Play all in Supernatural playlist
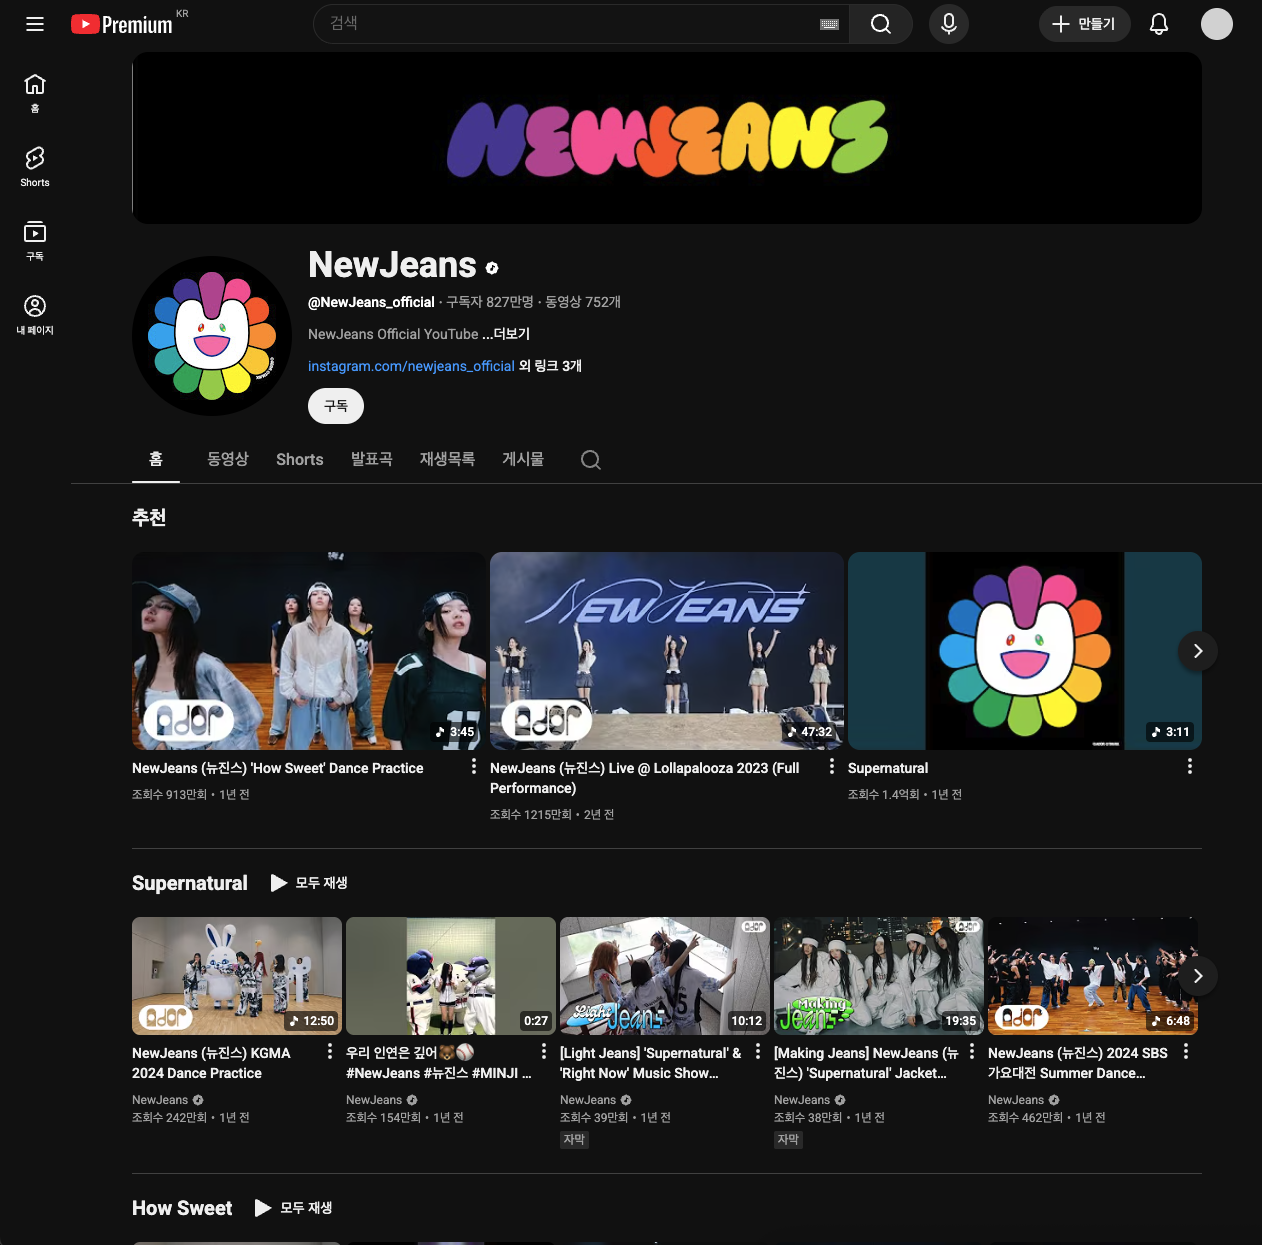The height and width of the screenshot is (1245, 1262). pos(309,883)
